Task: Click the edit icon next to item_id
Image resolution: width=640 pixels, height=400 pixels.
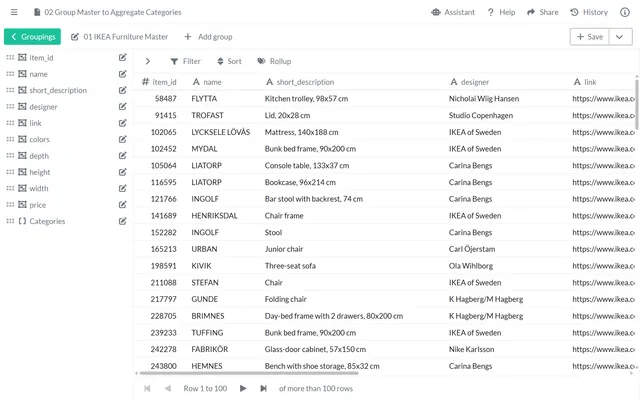Action: 123,58
